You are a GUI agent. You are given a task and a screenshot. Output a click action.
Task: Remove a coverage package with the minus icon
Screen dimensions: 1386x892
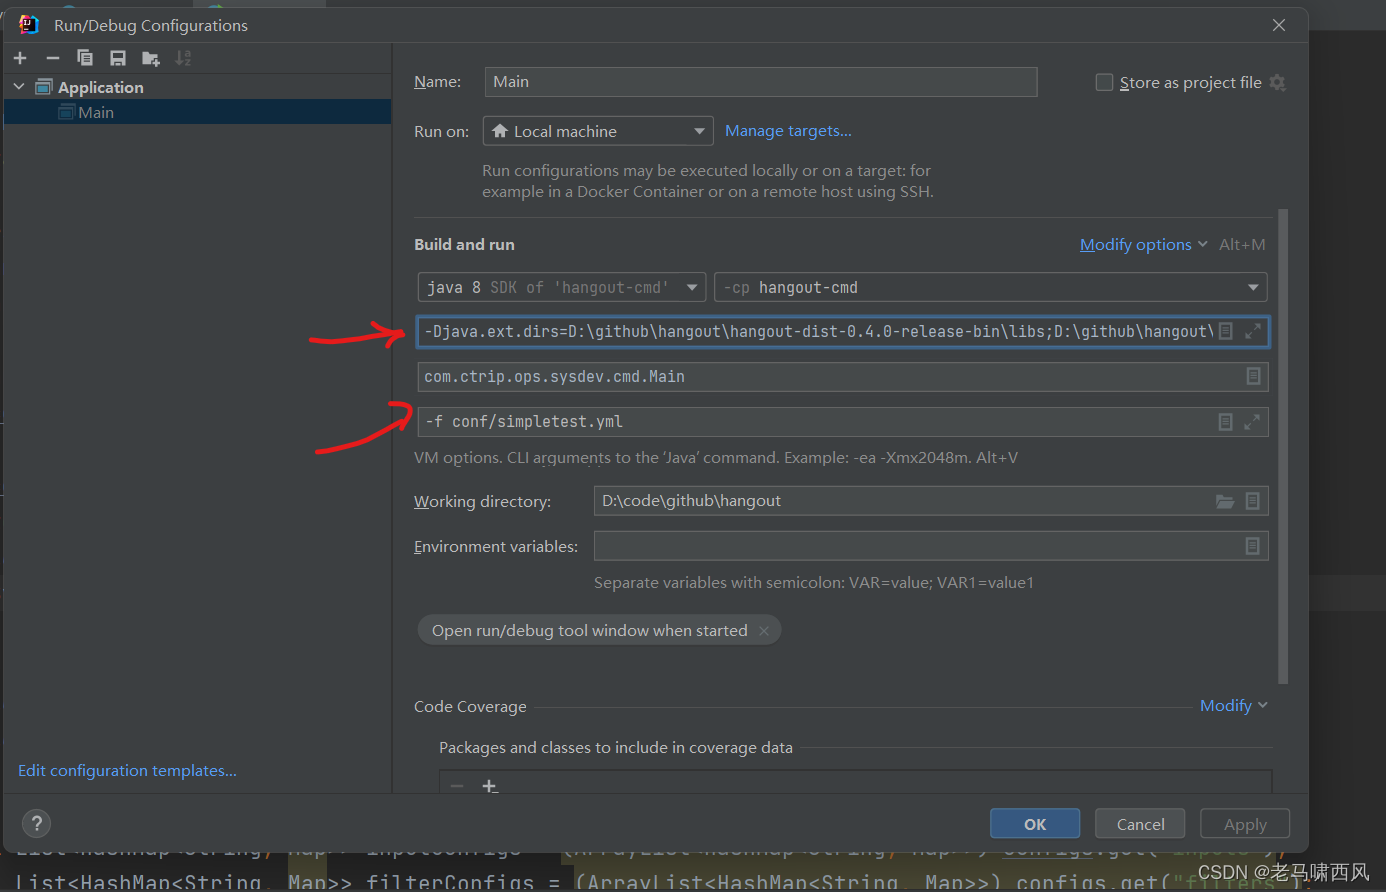[457, 786]
